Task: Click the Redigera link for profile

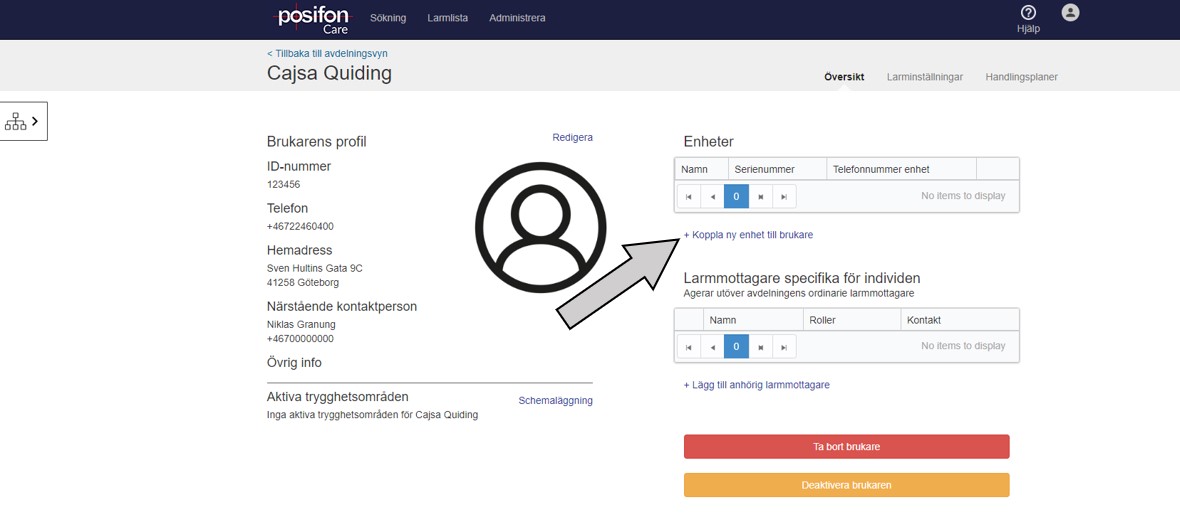Action: (x=572, y=138)
